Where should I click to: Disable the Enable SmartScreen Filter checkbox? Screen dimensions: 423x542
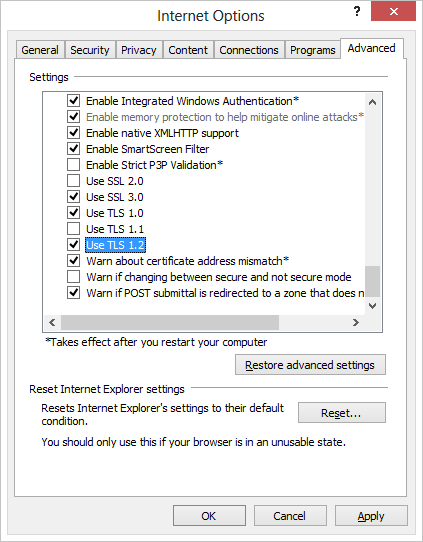coord(73,149)
